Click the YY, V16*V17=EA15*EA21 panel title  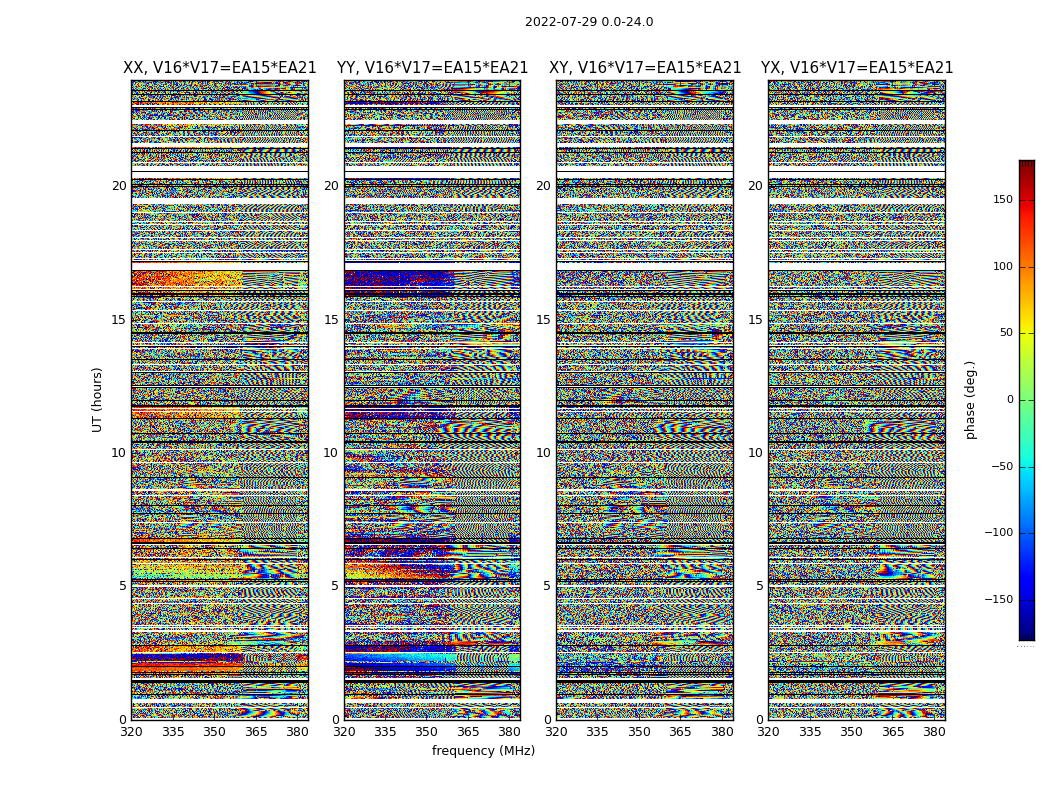coord(433,68)
